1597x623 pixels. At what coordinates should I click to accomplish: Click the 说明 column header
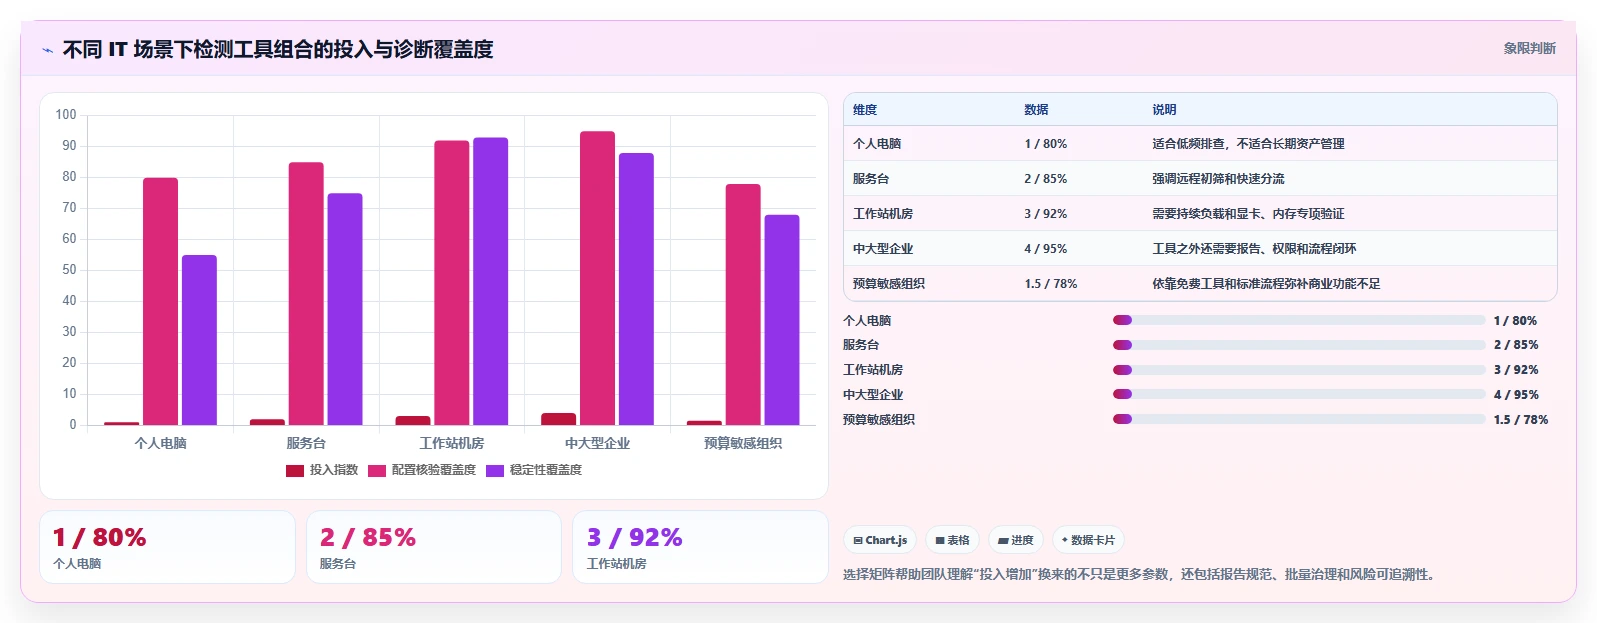coord(1164,110)
